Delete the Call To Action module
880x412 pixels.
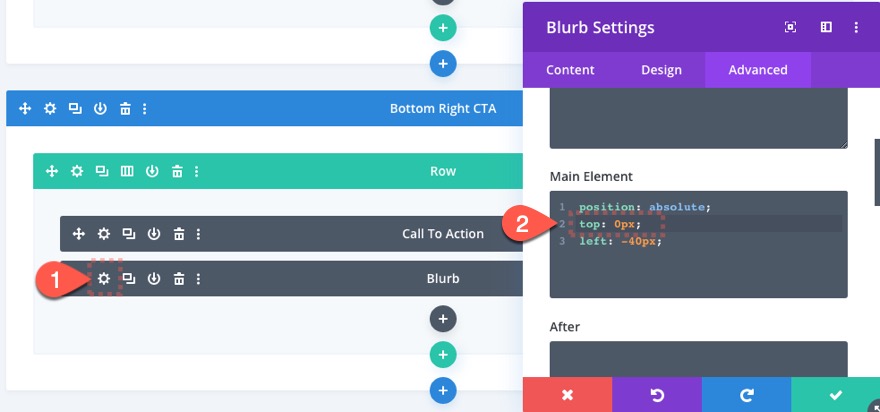click(179, 234)
